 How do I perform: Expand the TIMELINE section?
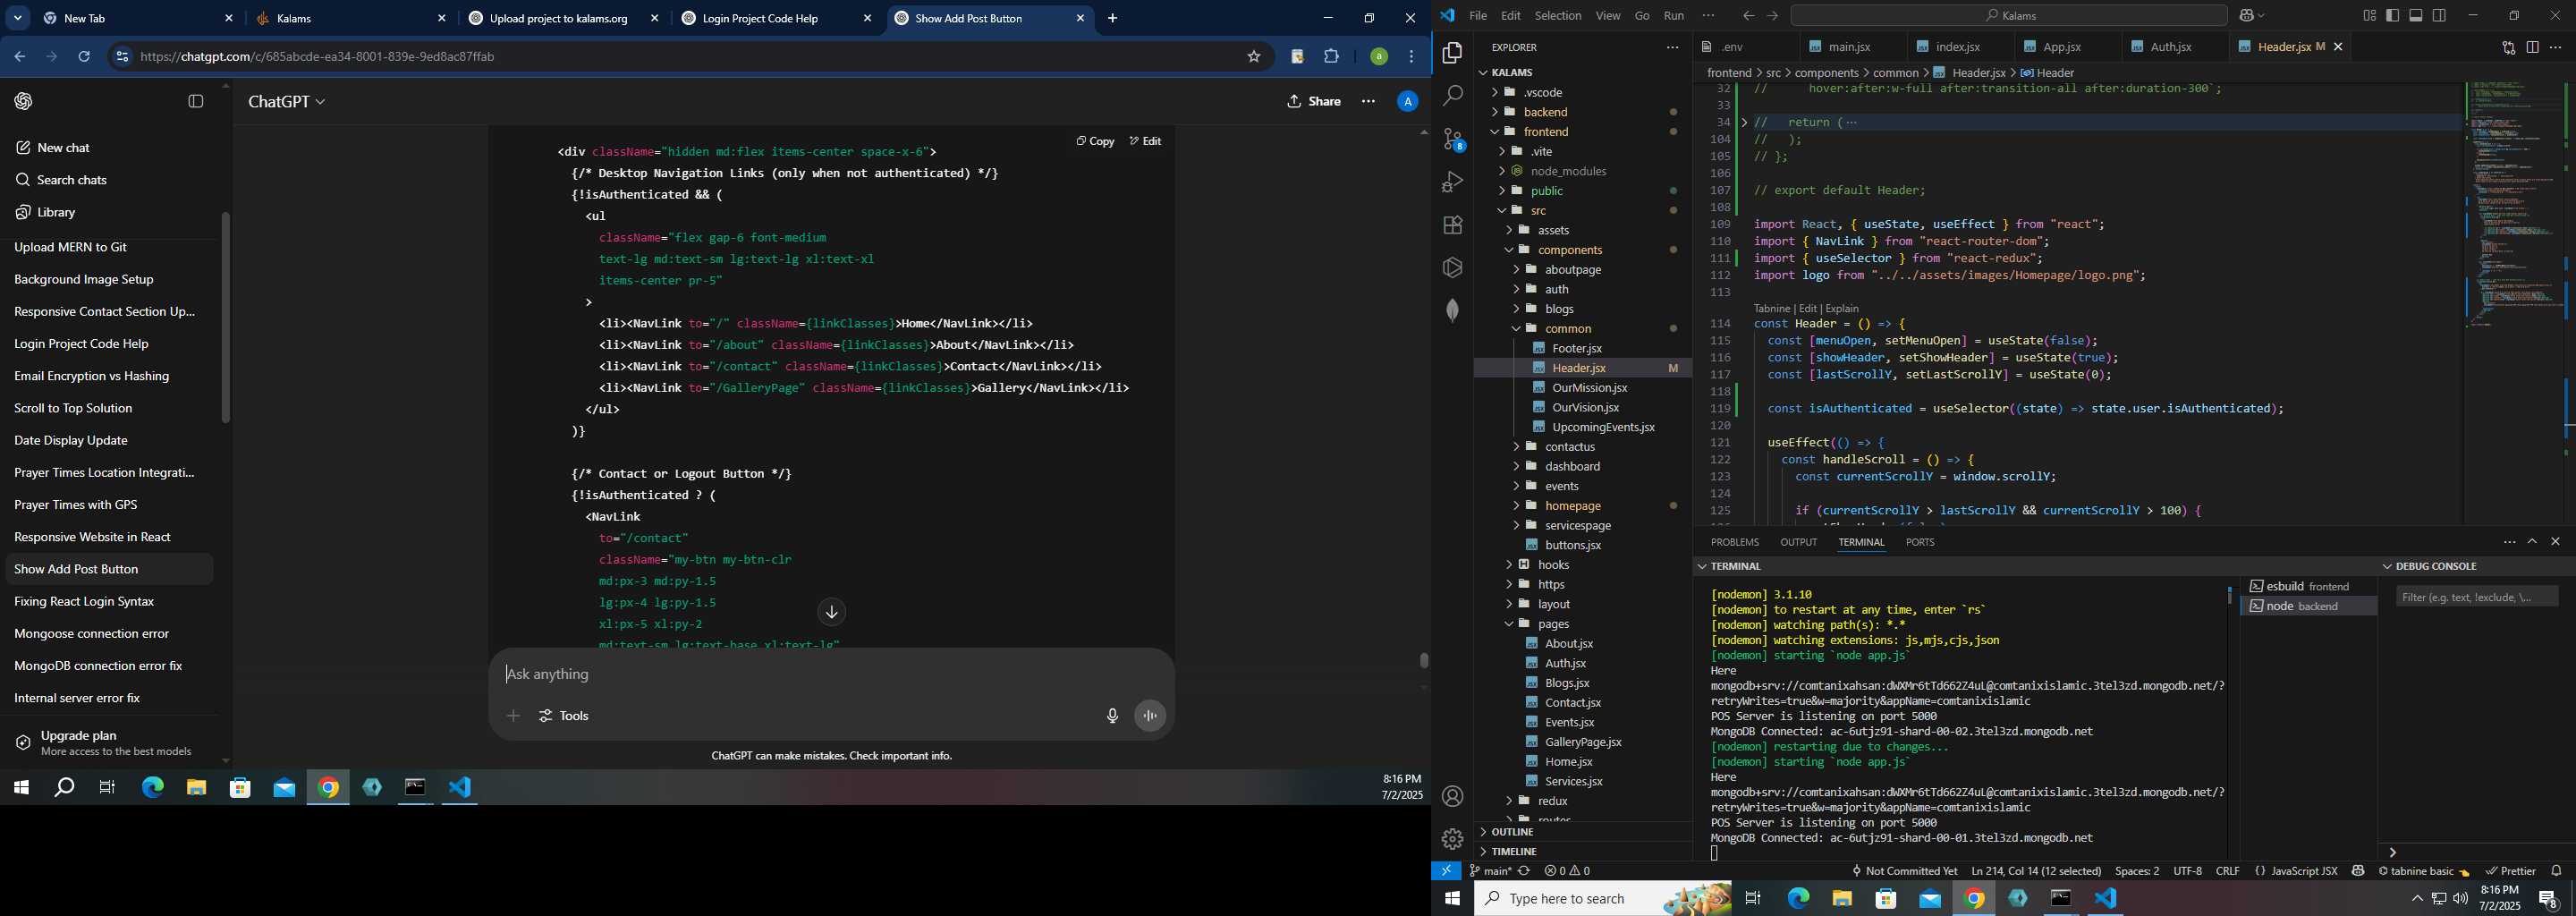[x=1513, y=852]
